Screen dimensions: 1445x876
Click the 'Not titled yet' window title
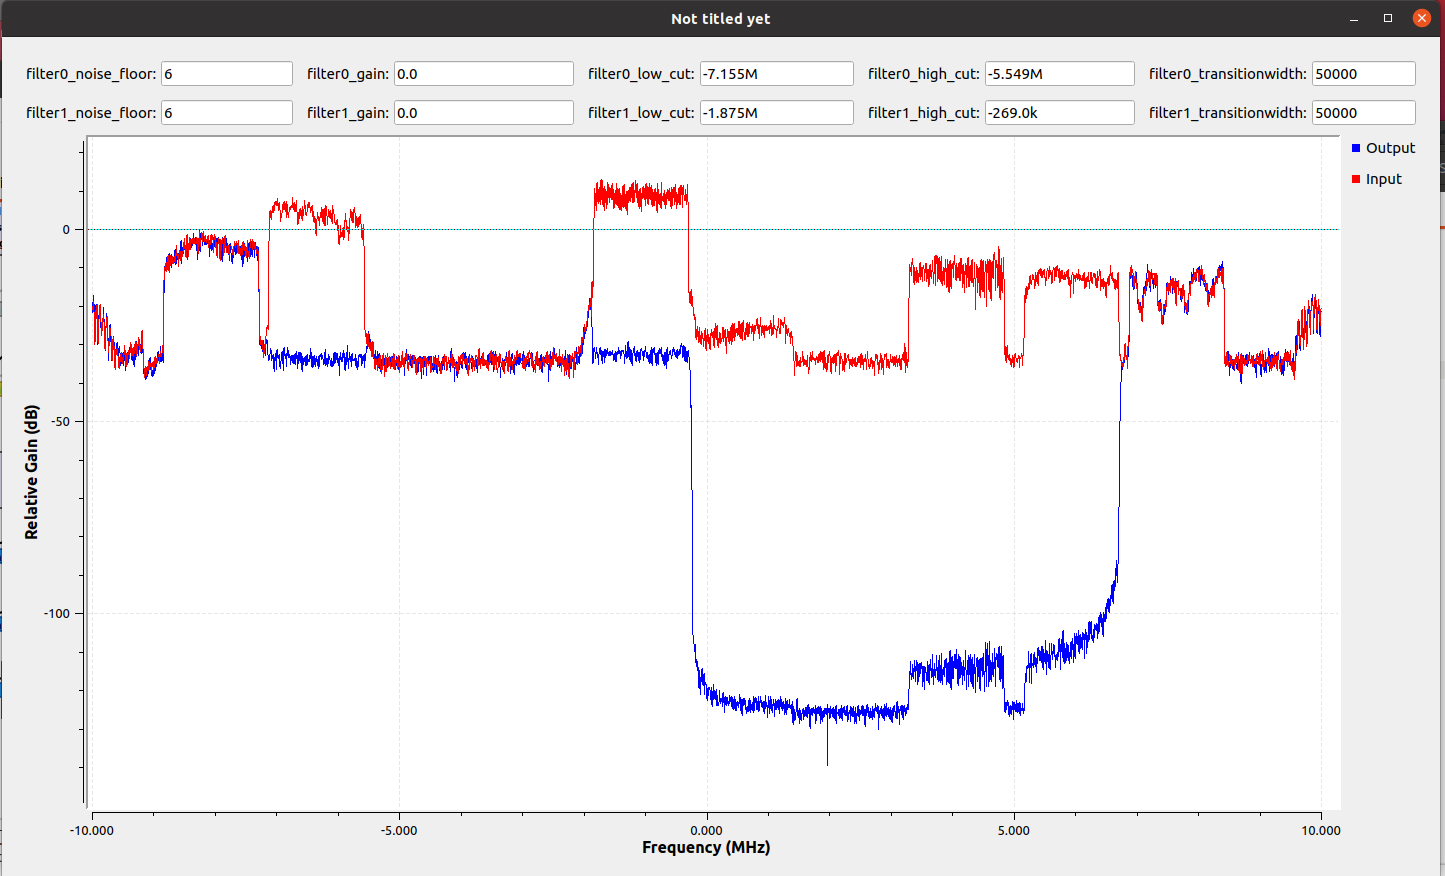(x=720, y=19)
